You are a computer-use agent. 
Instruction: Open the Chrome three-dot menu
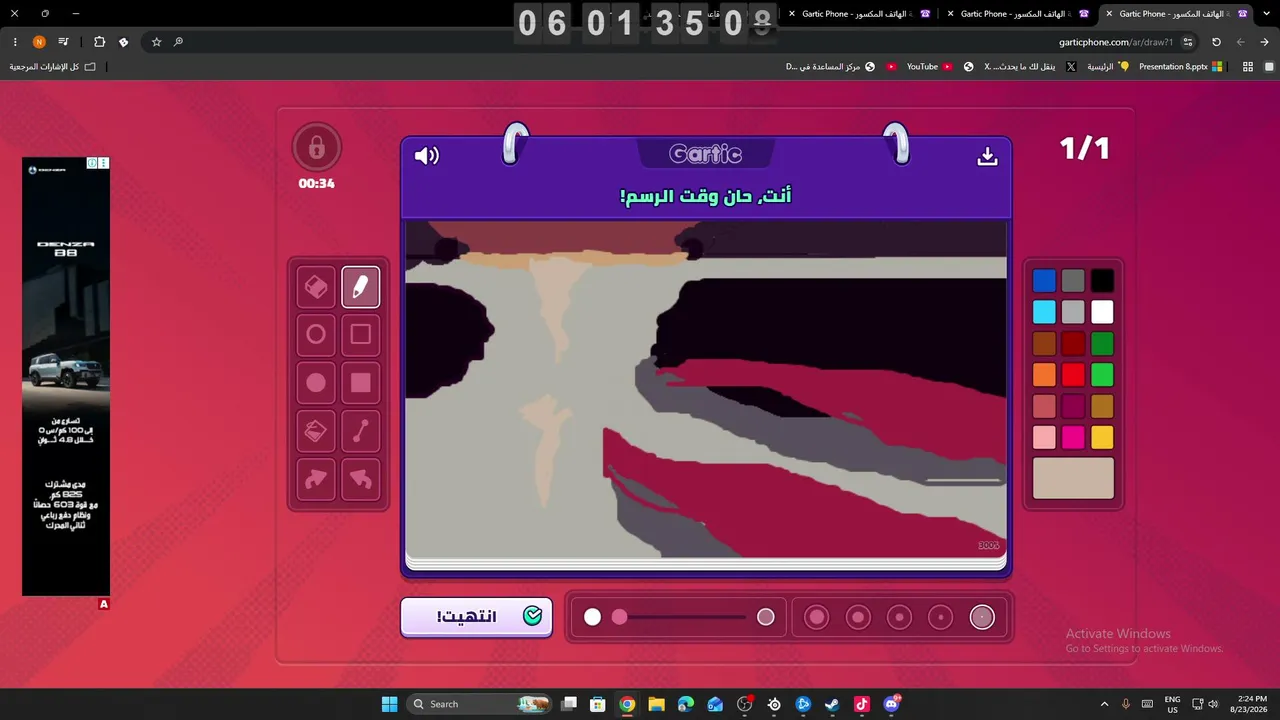15,42
